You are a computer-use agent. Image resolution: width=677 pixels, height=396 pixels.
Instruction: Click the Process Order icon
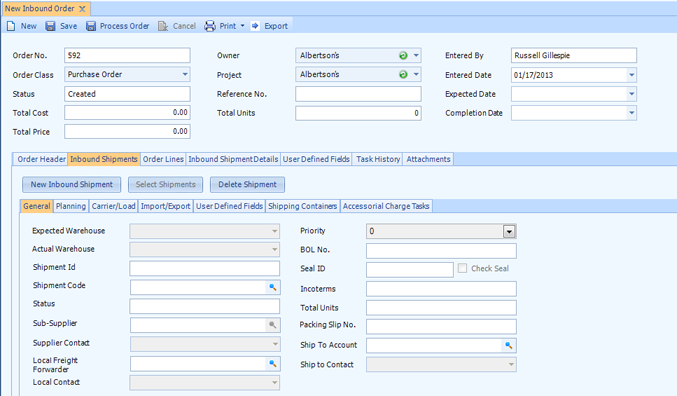(91, 26)
